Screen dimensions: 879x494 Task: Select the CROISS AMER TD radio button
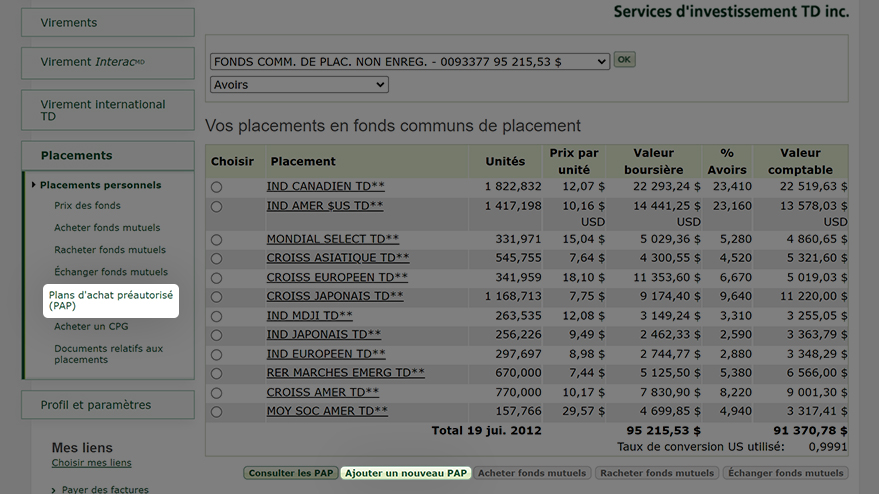click(216, 393)
